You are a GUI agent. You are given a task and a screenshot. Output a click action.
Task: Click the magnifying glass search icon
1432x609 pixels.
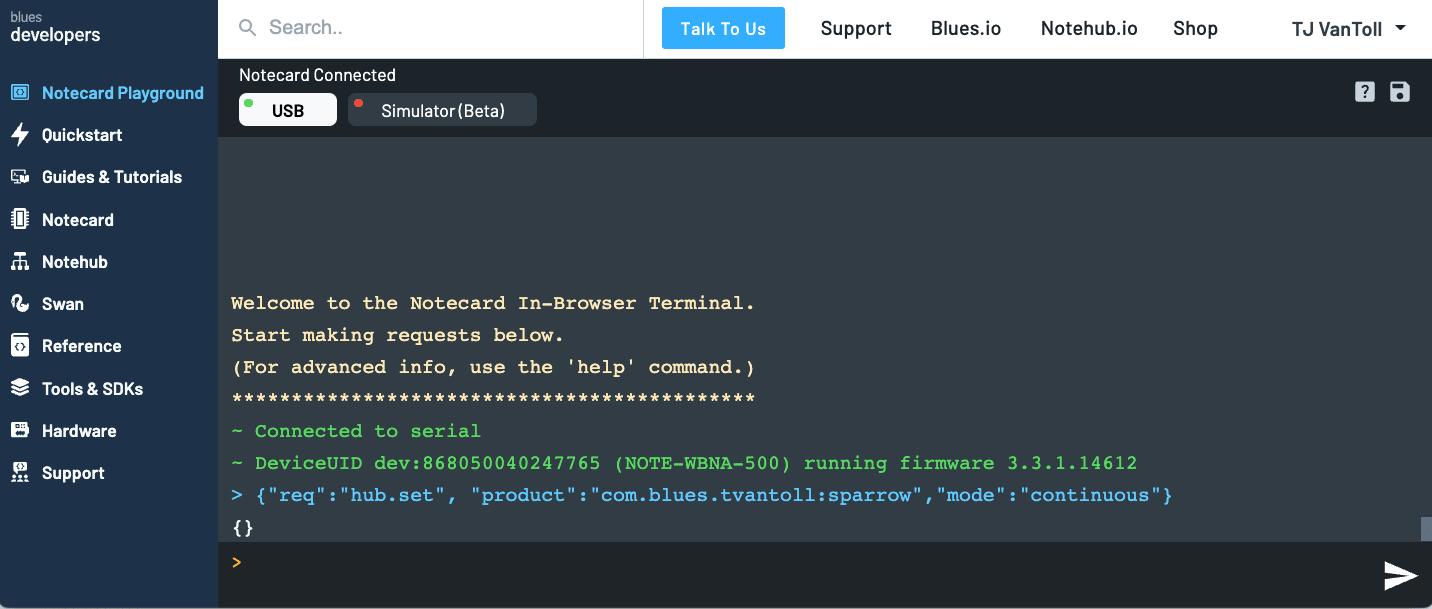247,28
